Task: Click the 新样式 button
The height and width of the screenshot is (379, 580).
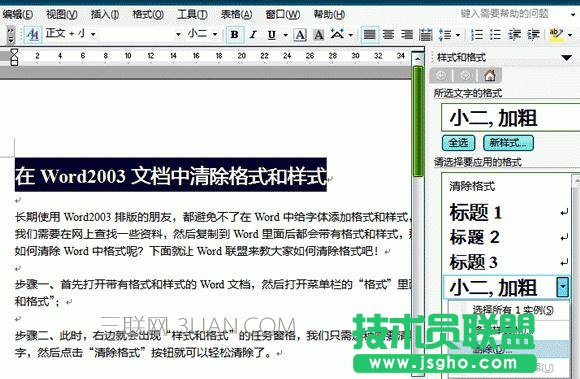Action: coord(508,143)
